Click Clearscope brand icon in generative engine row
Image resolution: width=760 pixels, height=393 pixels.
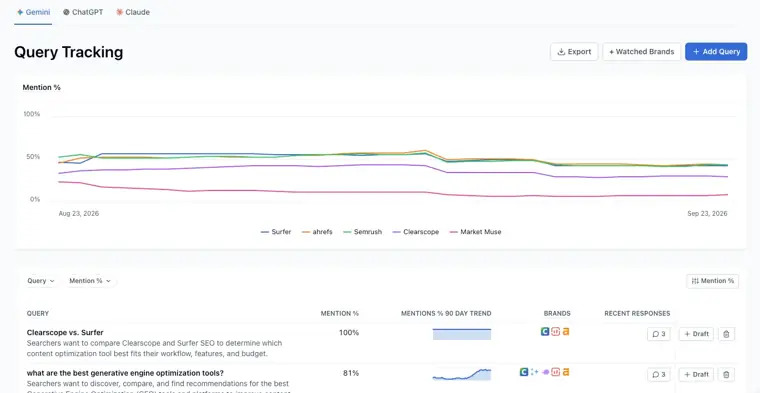pos(523,372)
